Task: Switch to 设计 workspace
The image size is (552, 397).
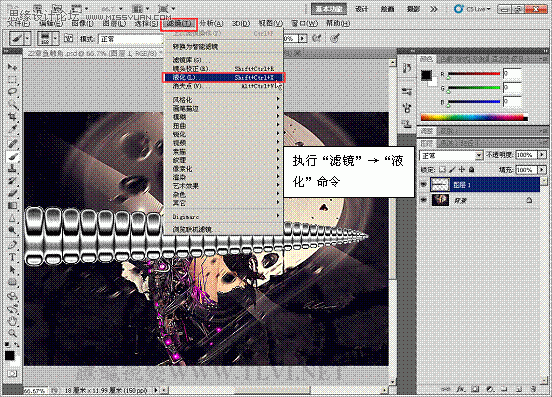Action: 362,9
